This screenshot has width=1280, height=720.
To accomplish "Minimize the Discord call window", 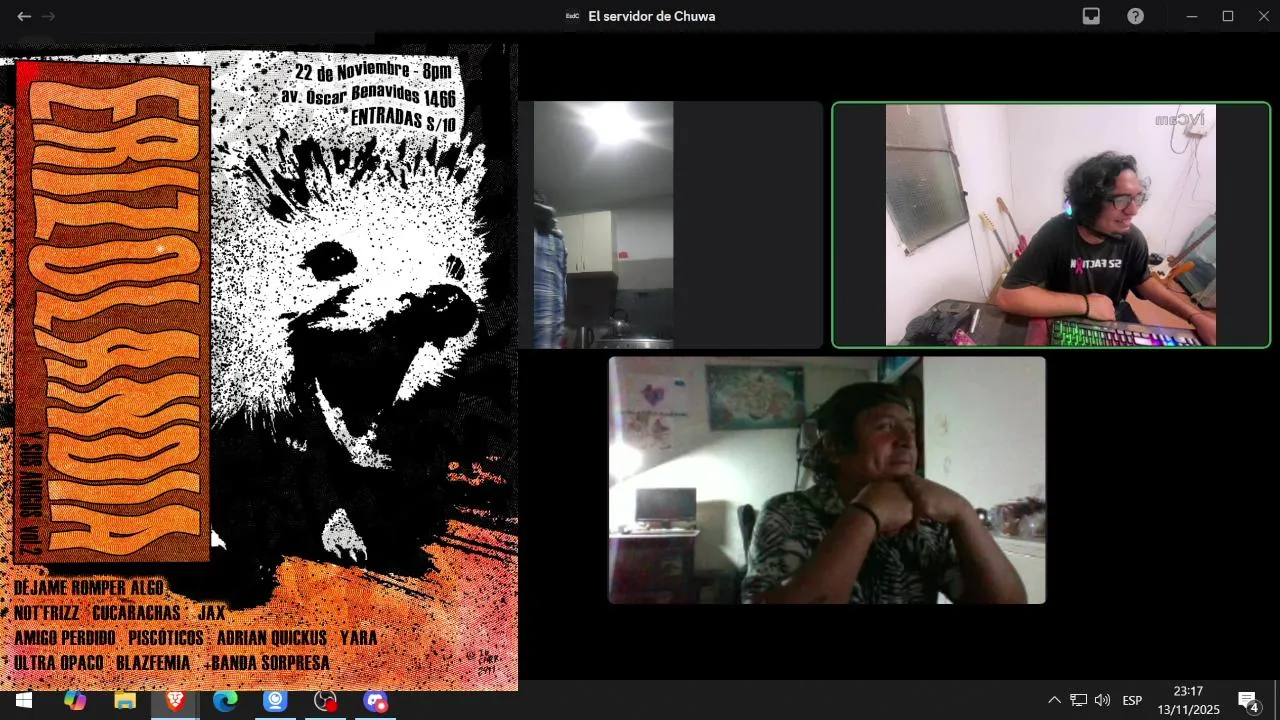I will coord(1192,16).
